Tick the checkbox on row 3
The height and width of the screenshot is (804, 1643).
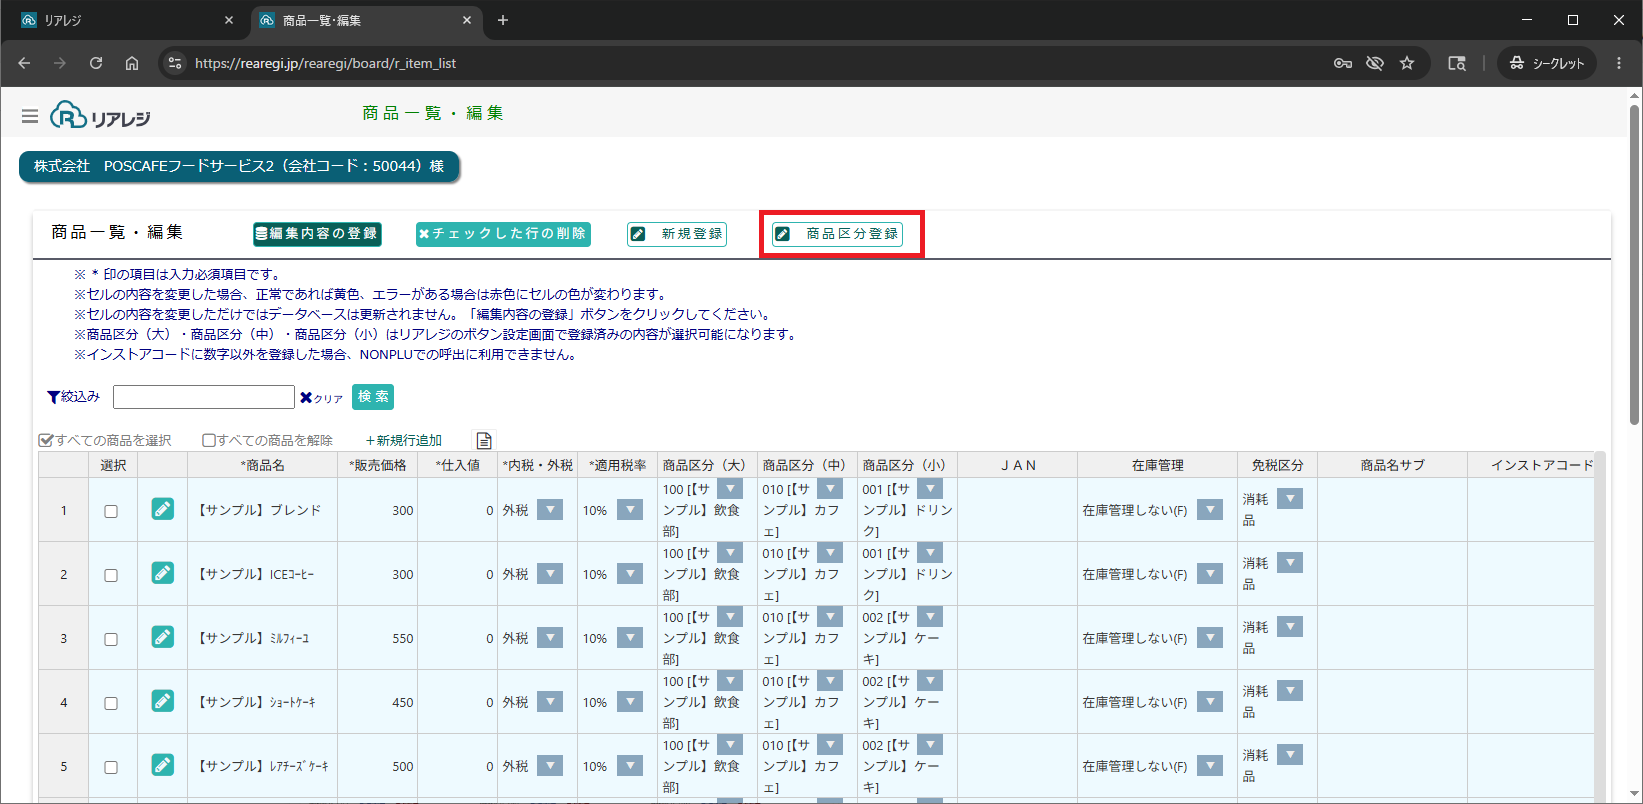point(111,639)
